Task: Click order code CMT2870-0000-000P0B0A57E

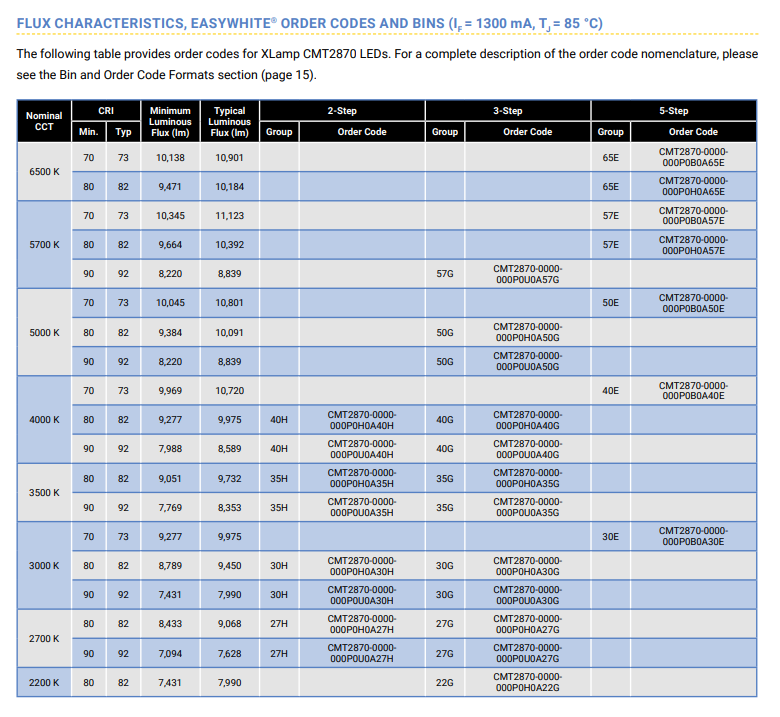Action: [693, 215]
